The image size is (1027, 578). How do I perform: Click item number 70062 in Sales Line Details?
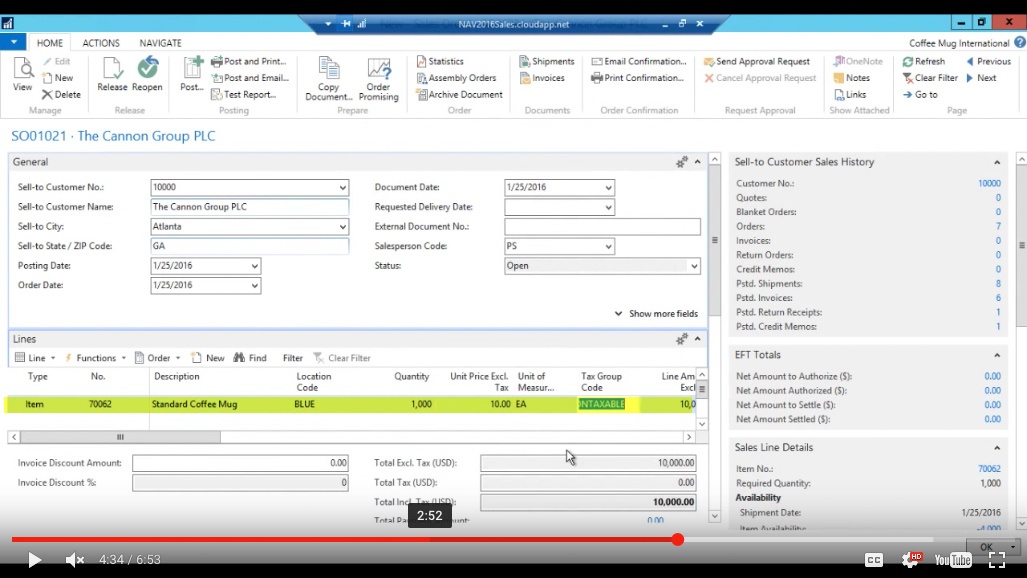[x=989, y=468]
